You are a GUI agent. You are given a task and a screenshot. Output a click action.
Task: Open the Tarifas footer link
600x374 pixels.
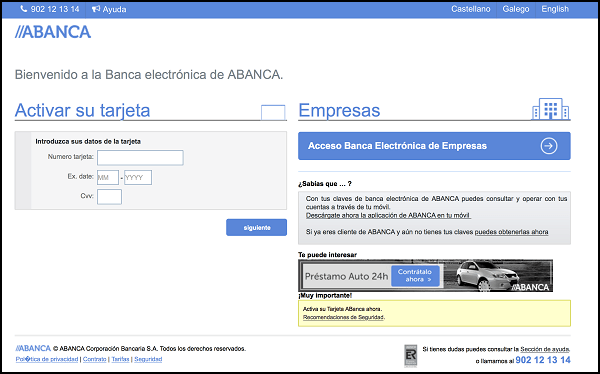(x=120, y=359)
